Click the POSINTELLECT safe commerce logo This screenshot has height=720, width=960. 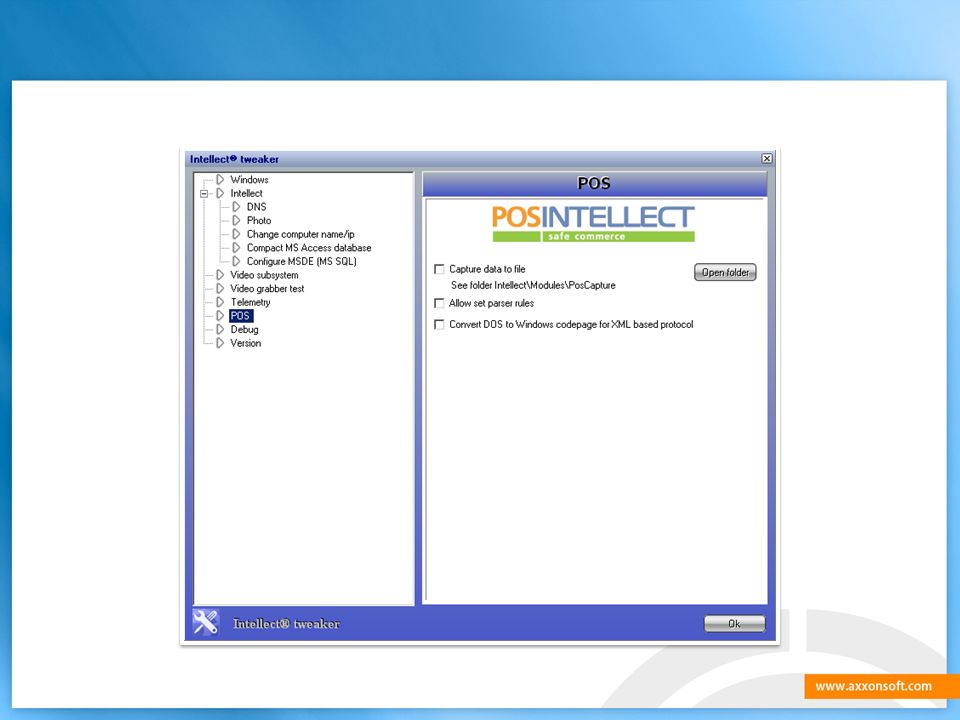[593, 223]
